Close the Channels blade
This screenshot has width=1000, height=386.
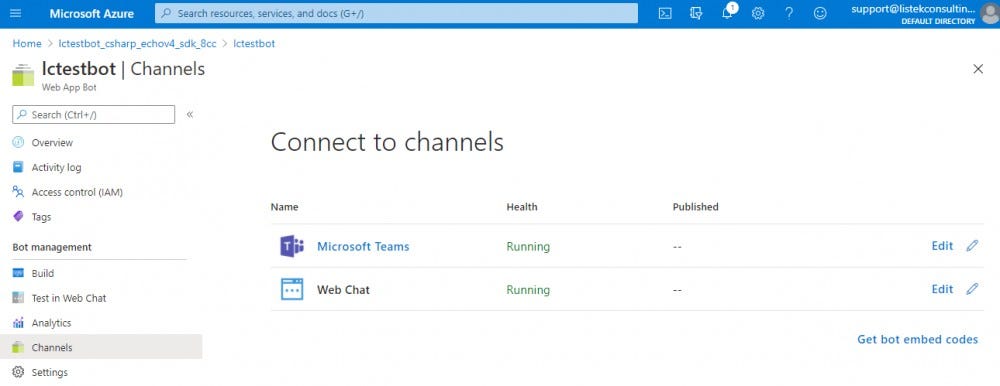[978, 69]
